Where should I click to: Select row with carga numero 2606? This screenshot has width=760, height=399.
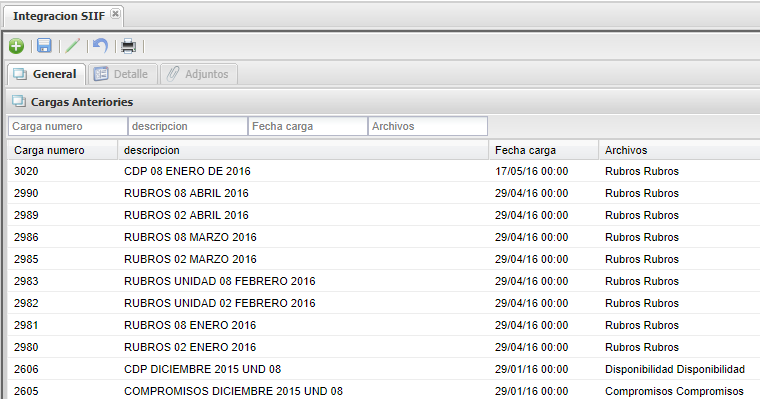pos(383,369)
